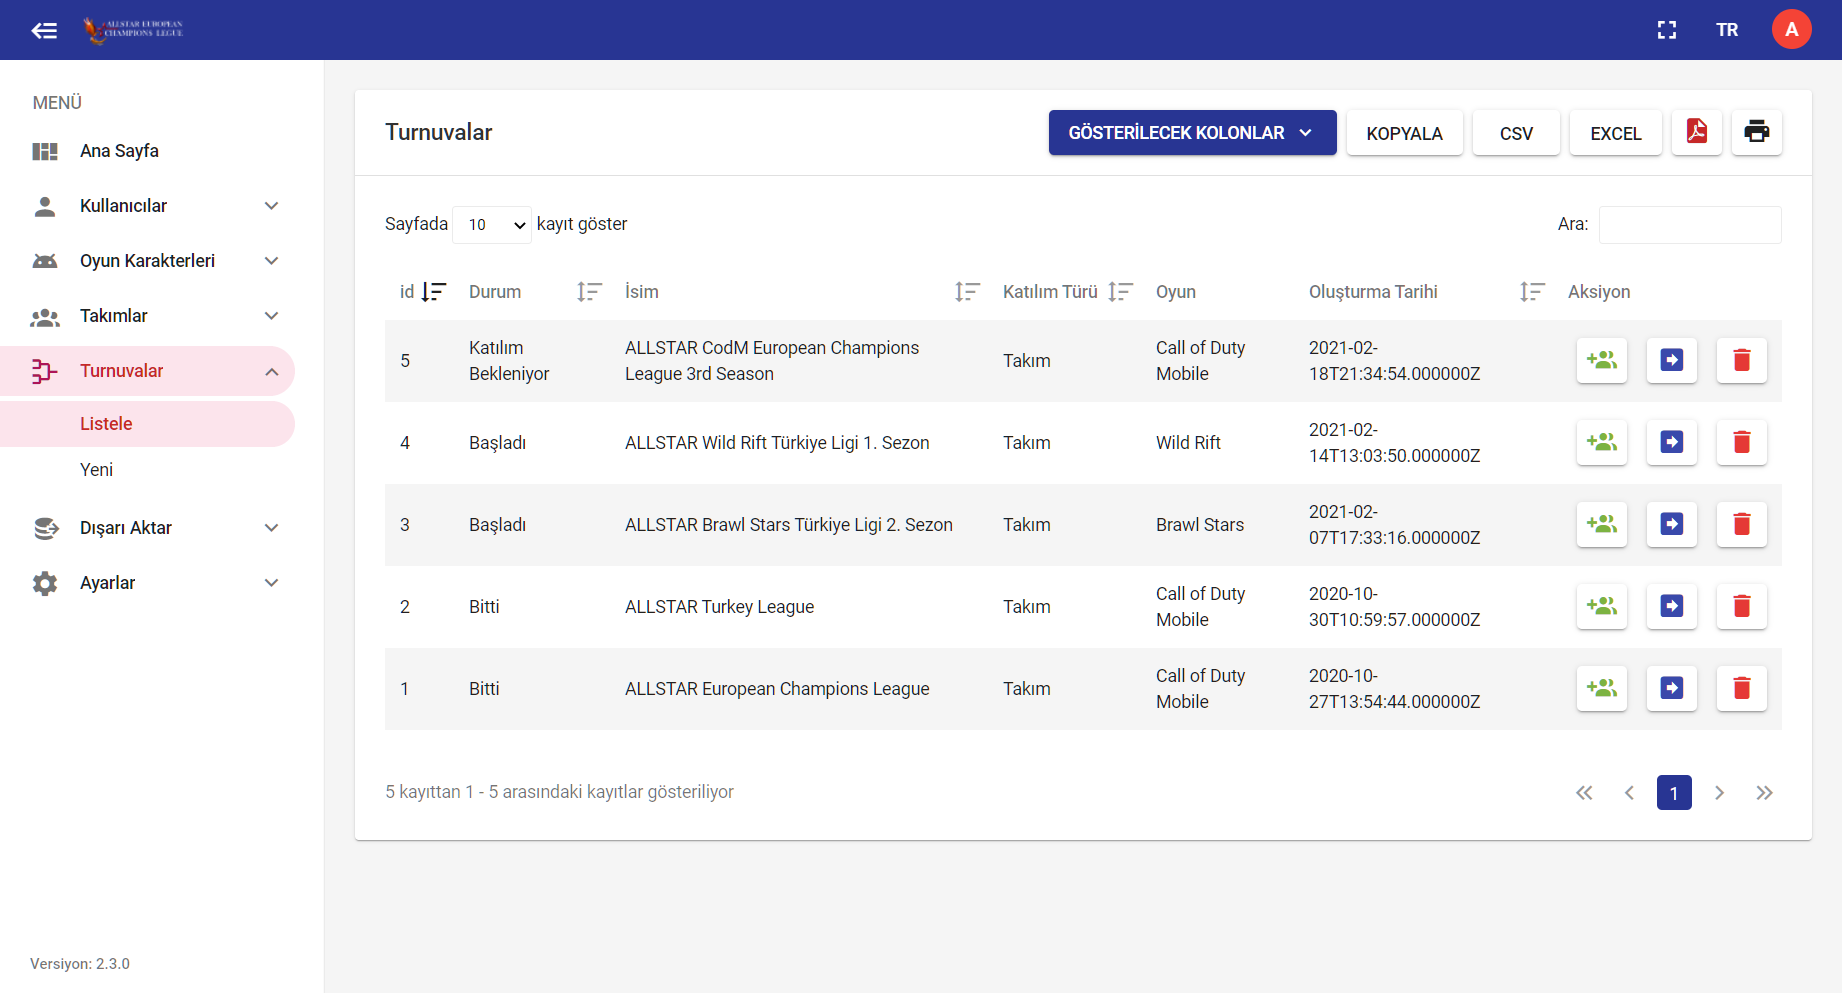
Task: Add participants to ALLSTAR Turkey League
Action: [1602, 606]
